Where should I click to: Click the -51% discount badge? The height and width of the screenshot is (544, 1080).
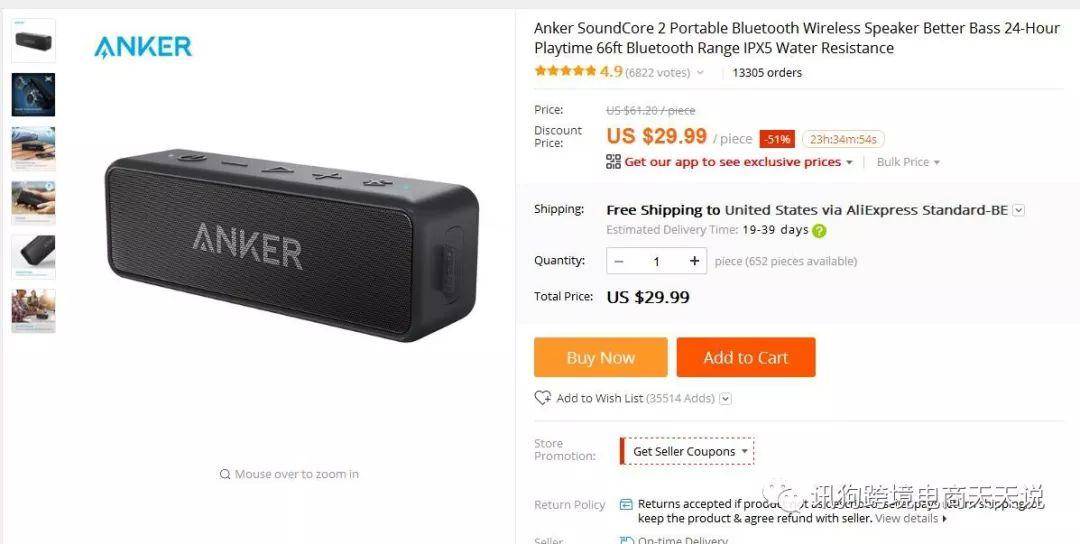[777, 139]
